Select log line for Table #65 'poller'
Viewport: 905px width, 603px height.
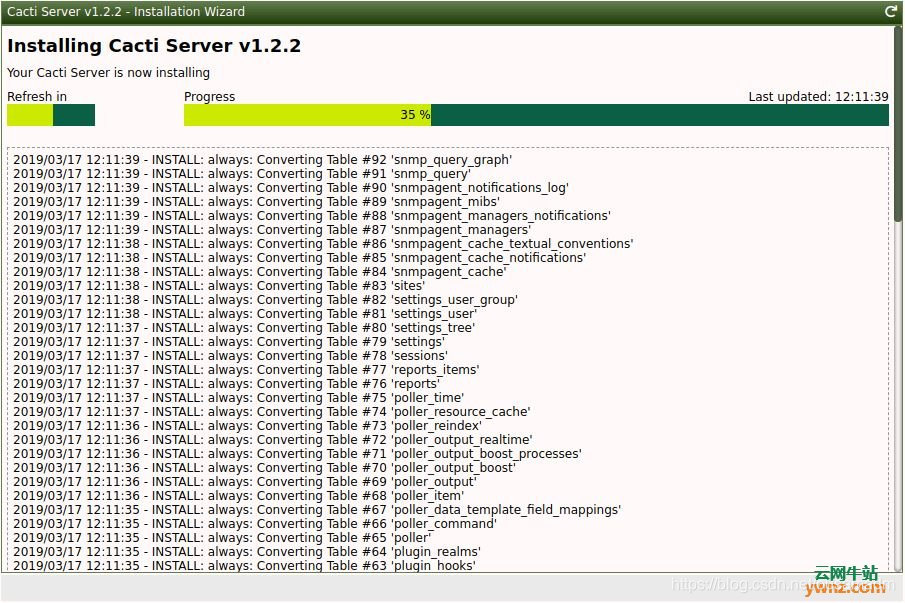(x=222, y=537)
